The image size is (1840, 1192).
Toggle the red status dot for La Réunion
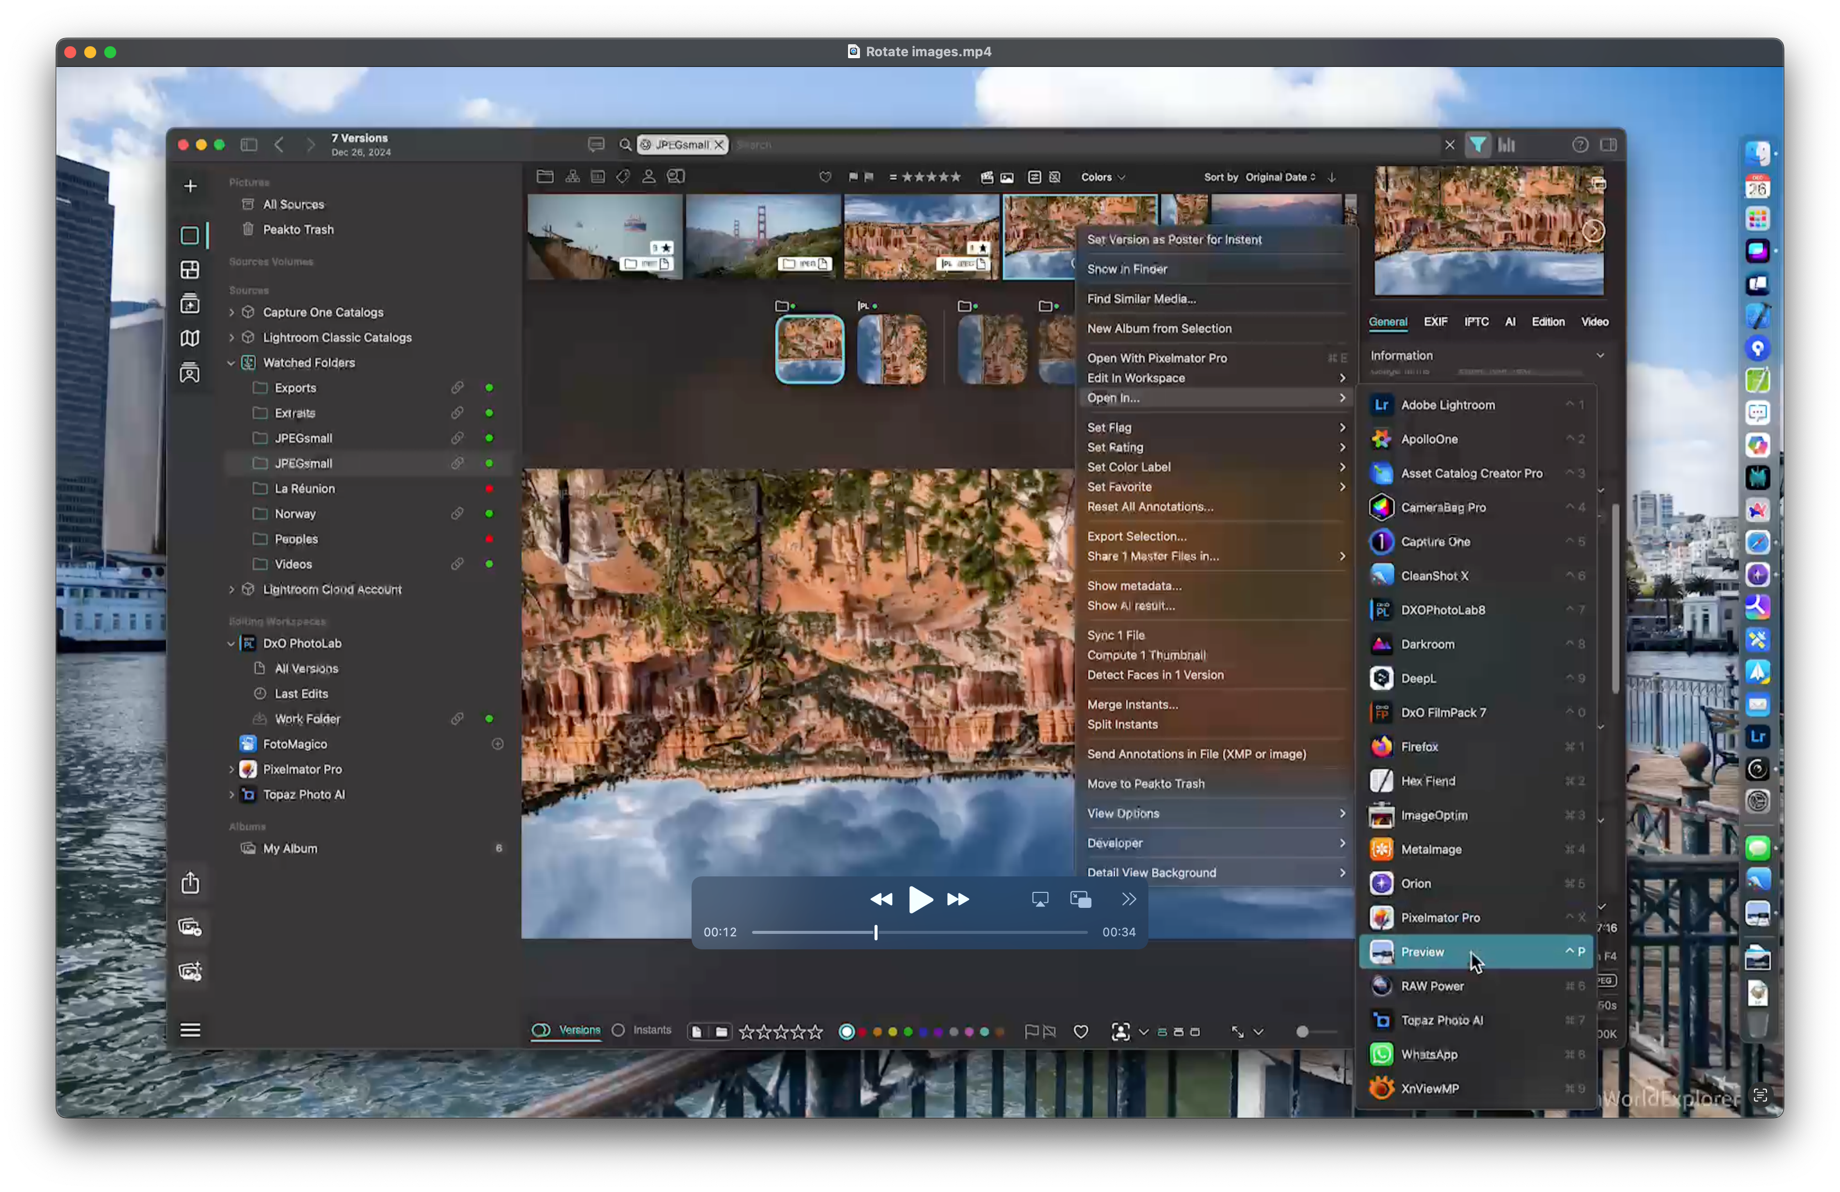click(x=489, y=489)
